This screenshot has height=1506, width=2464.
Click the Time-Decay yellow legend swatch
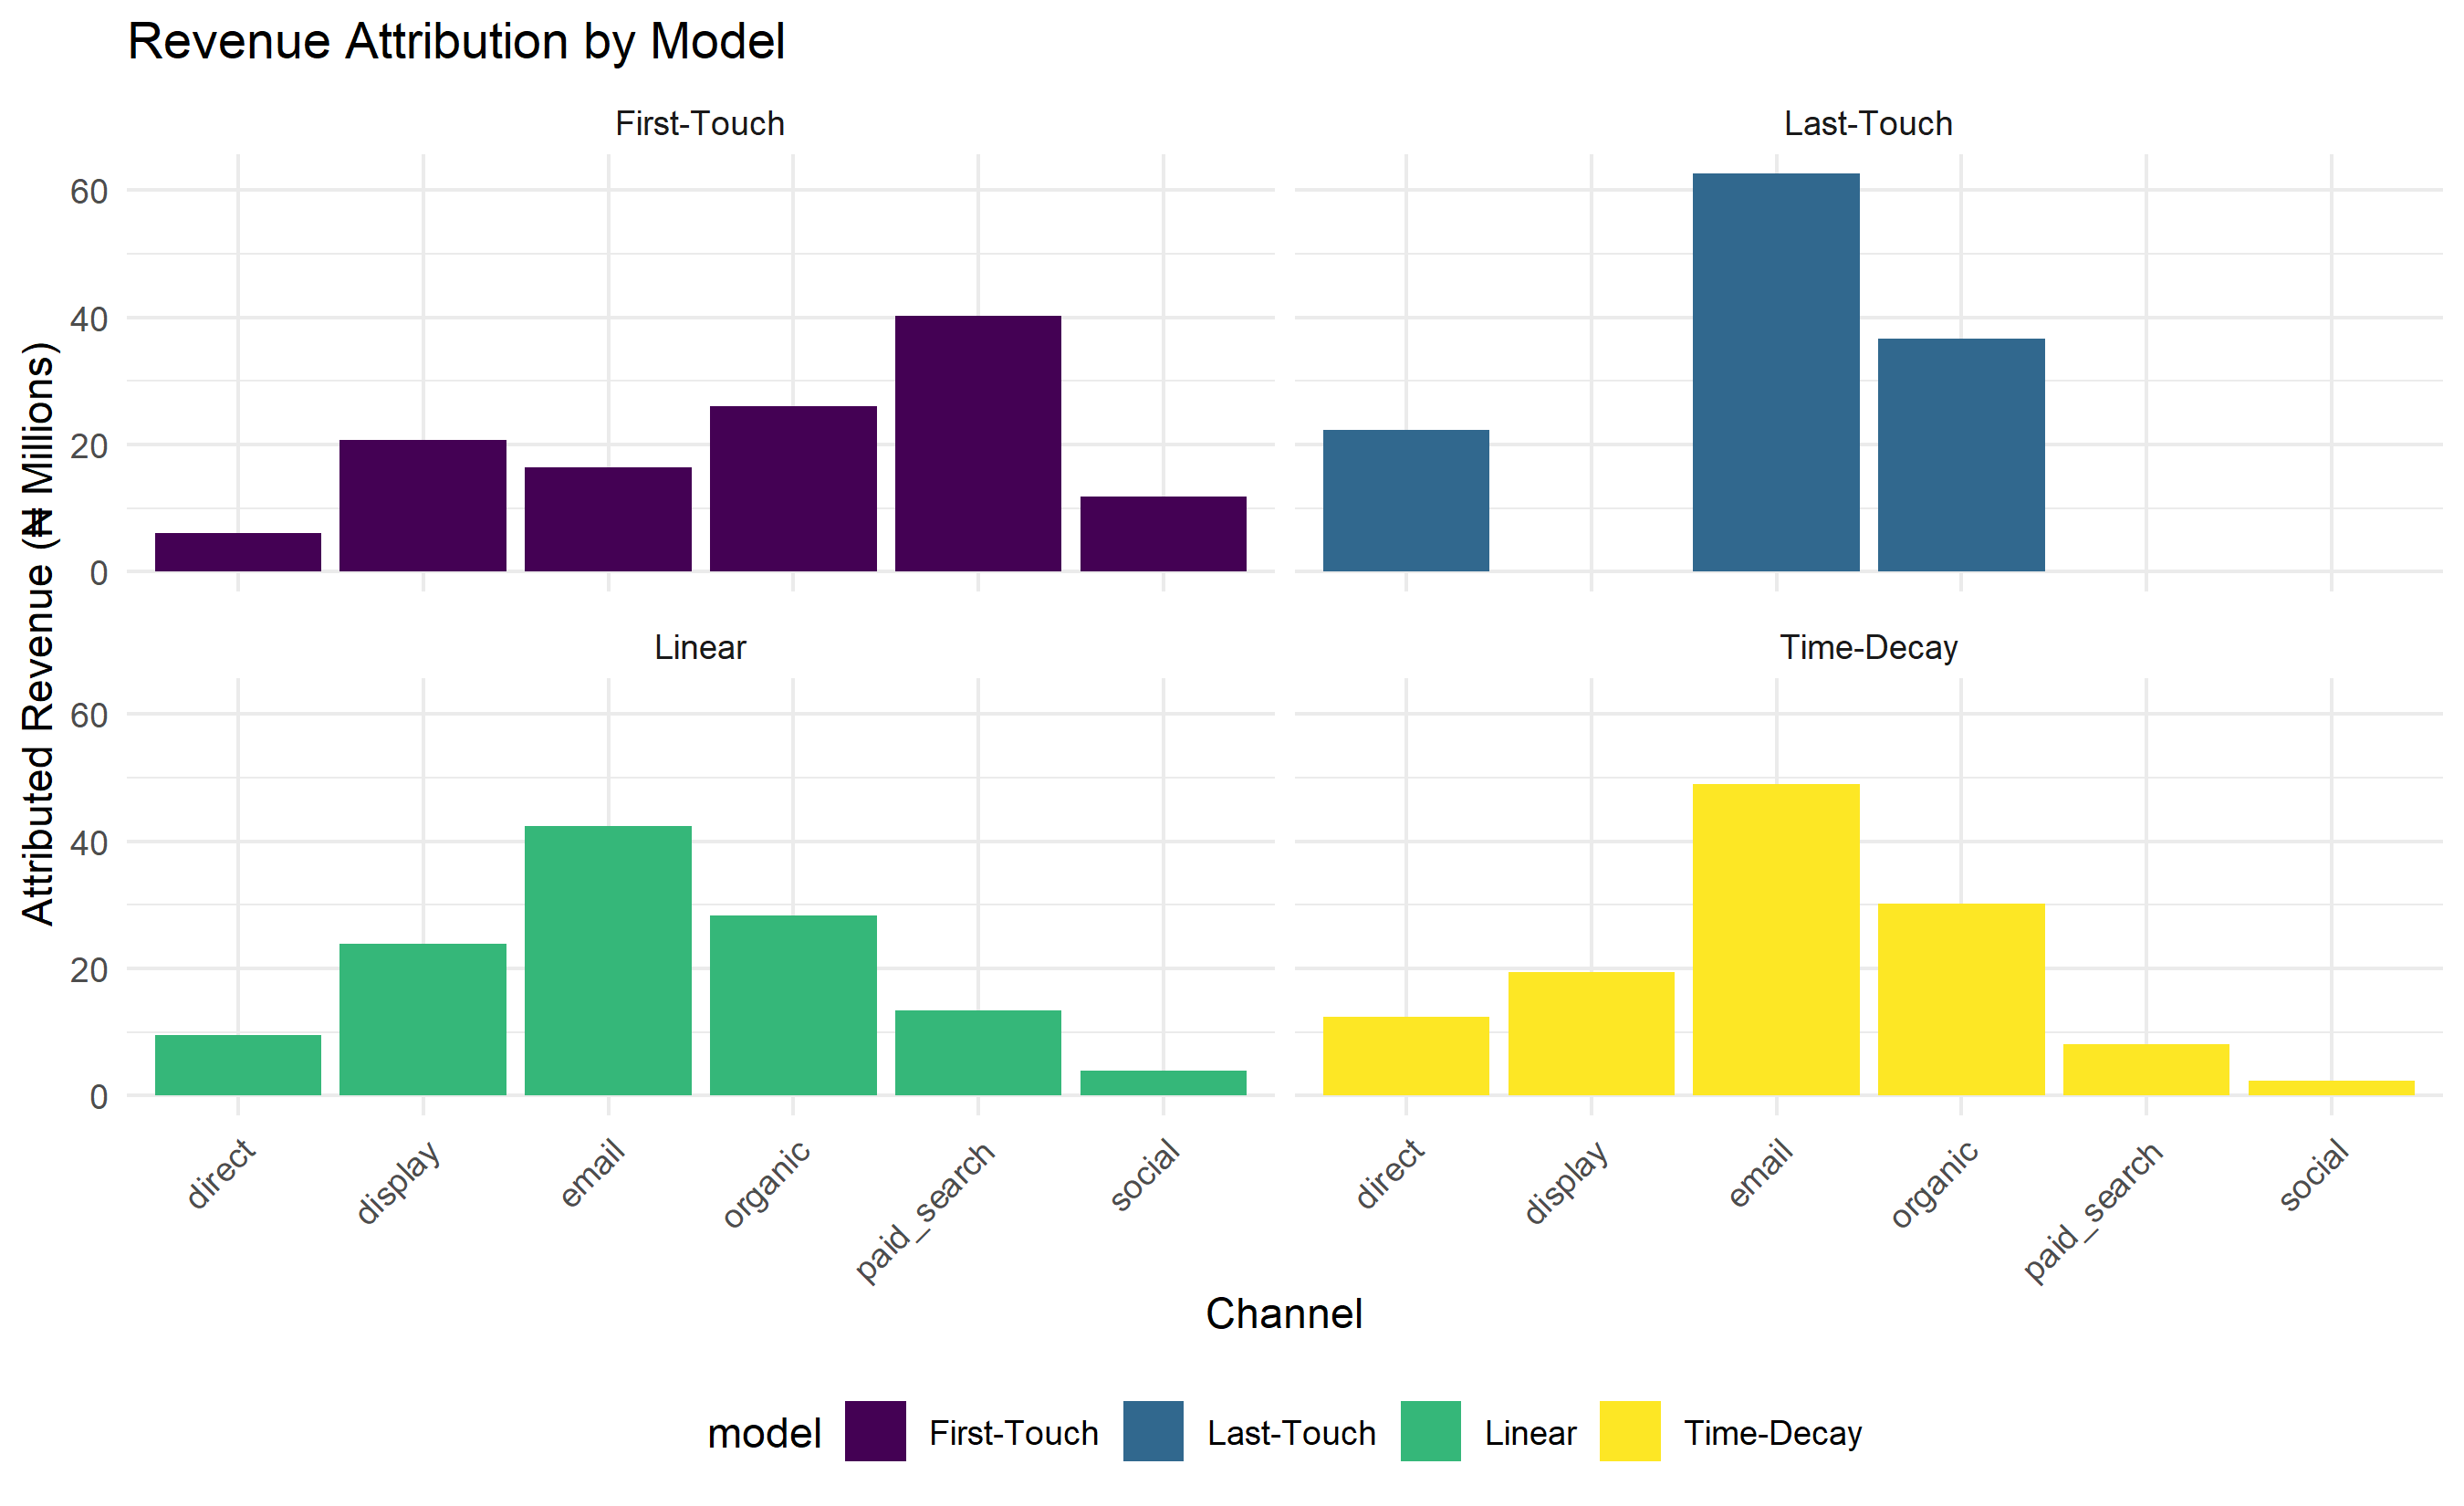click(x=1630, y=1431)
